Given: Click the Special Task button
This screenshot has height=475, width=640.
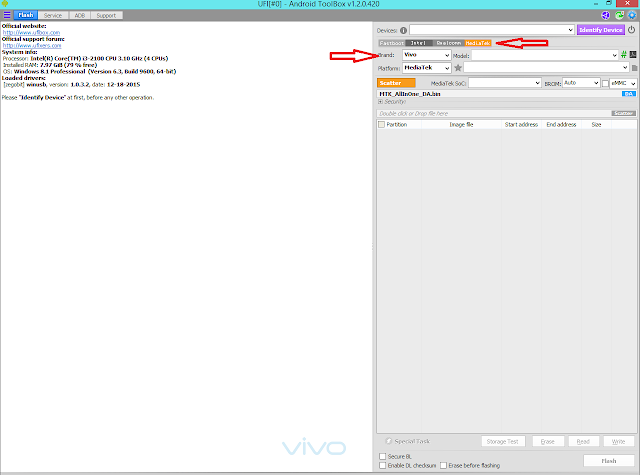Looking at the screenshot, I should pyautogui.click(x=408, y=442).
